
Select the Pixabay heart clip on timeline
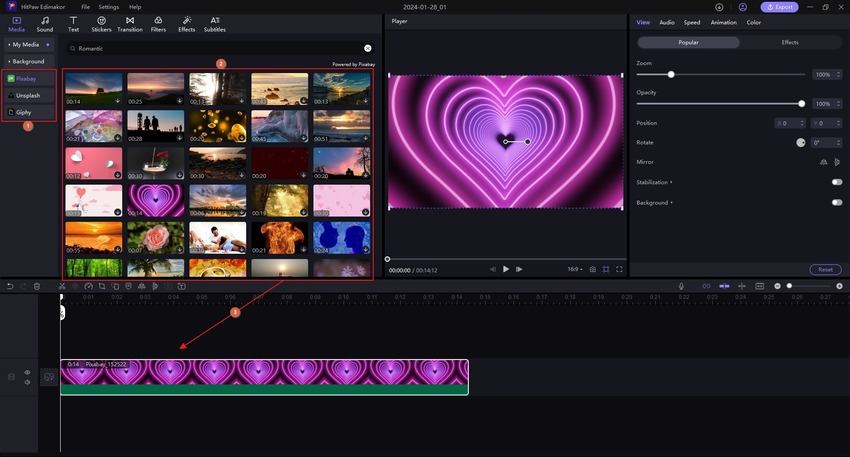click(265, 377)
